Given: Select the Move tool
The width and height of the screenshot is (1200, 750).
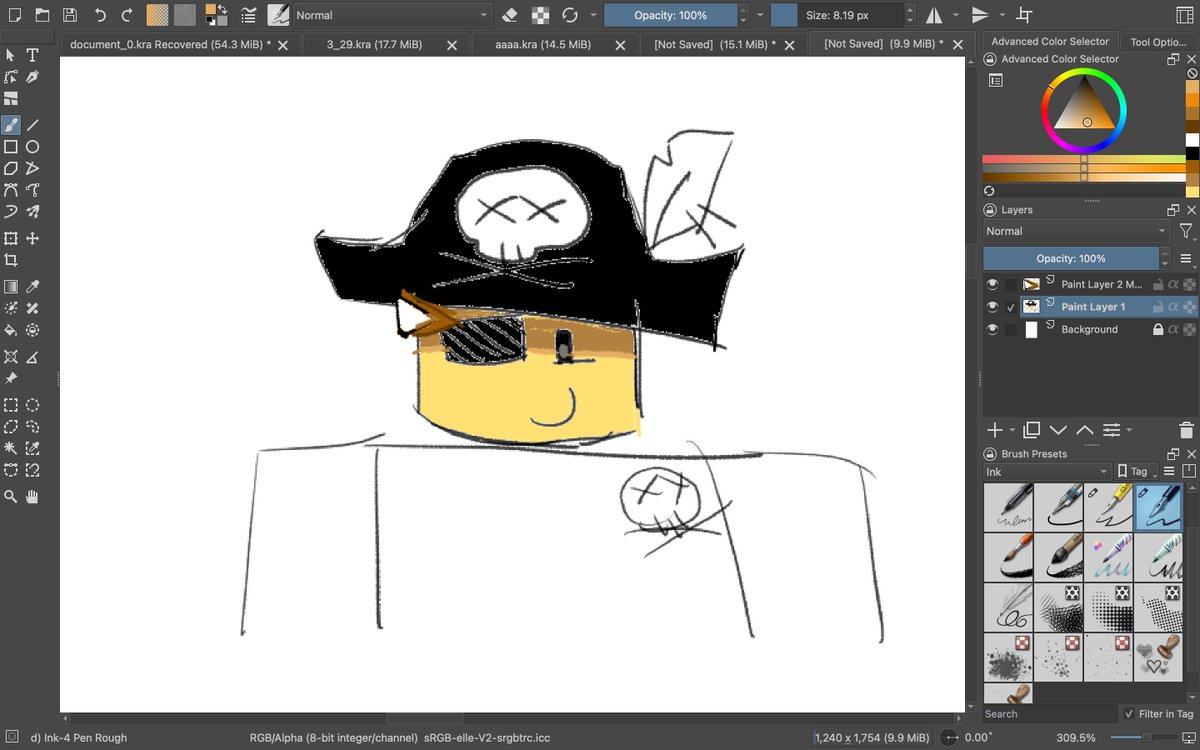Looking at the screenshot, I should click(32, 238).
